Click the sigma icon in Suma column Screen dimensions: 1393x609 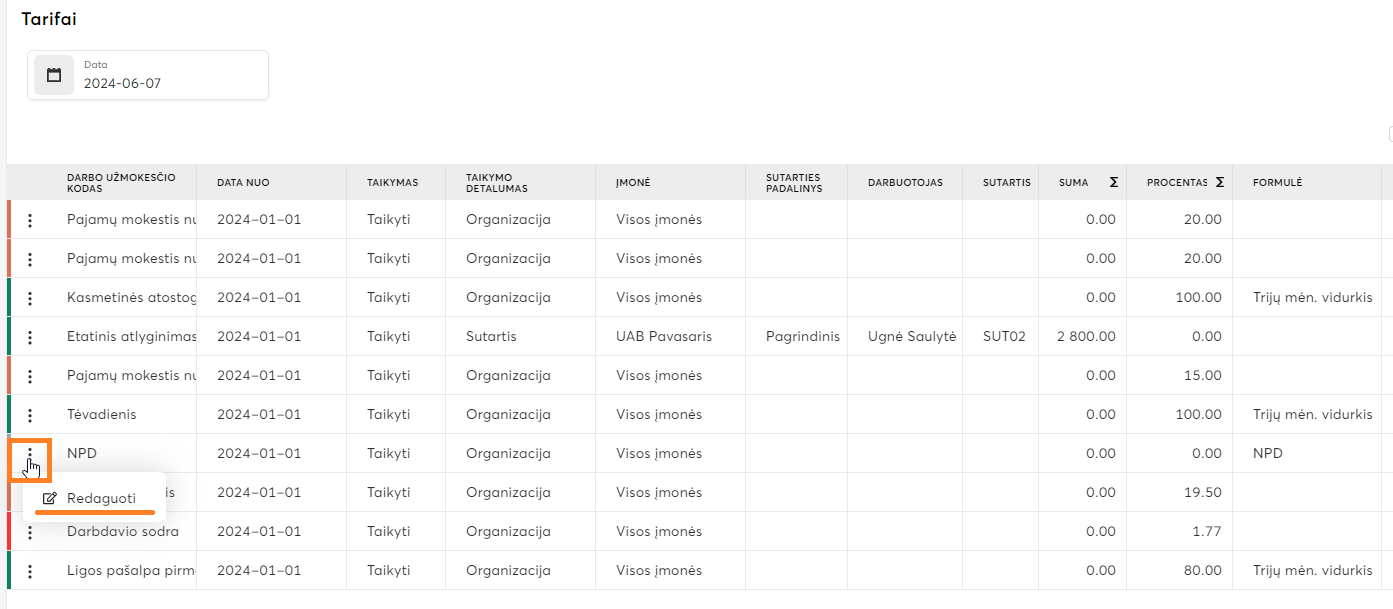click(1113, 182)
